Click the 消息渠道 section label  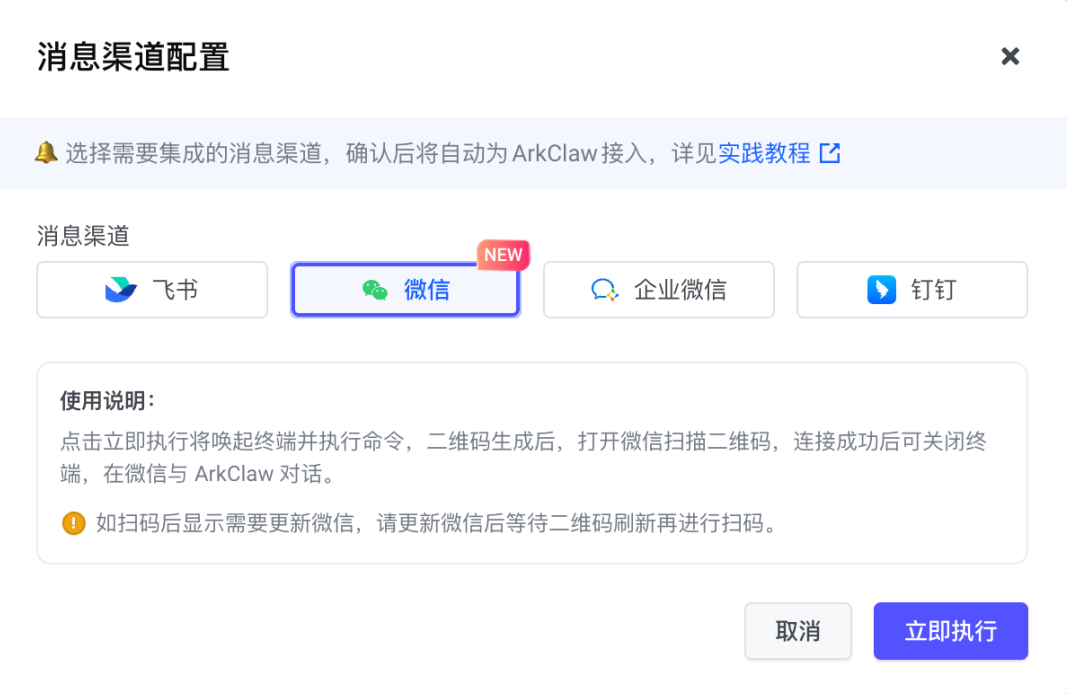pos(83,236)
